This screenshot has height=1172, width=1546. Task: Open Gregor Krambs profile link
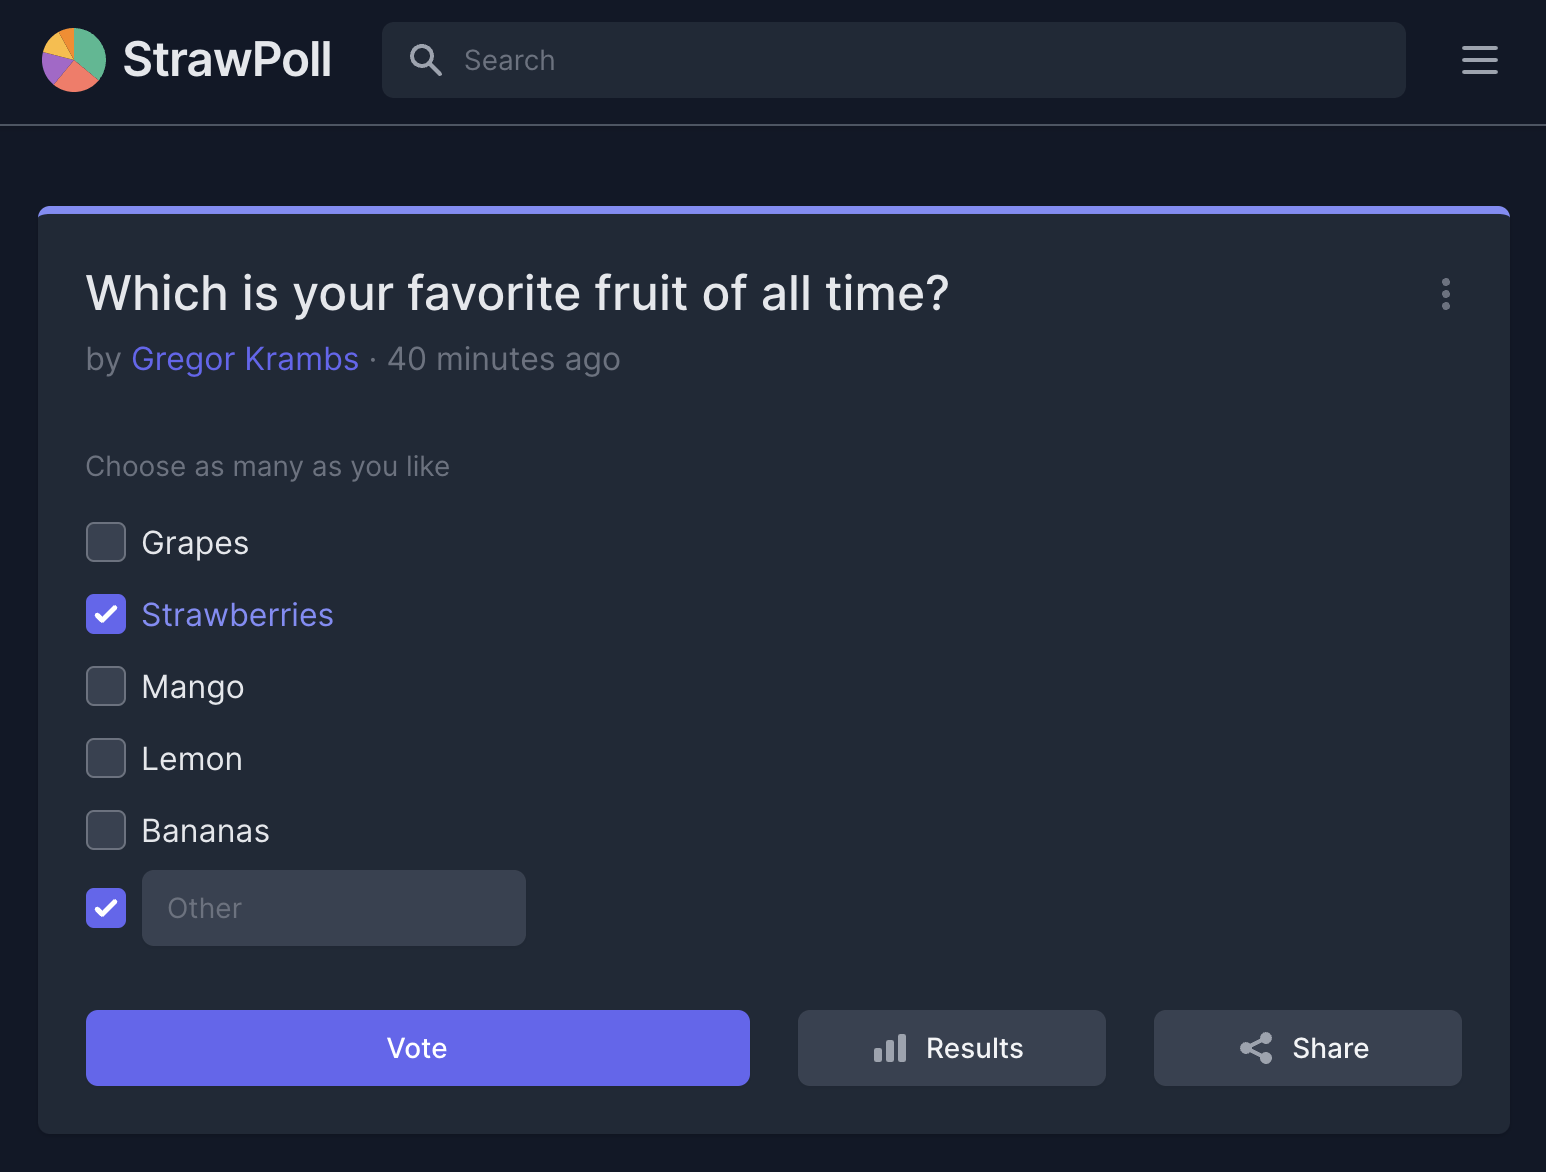pyautogui.click(x=245, y=359)
